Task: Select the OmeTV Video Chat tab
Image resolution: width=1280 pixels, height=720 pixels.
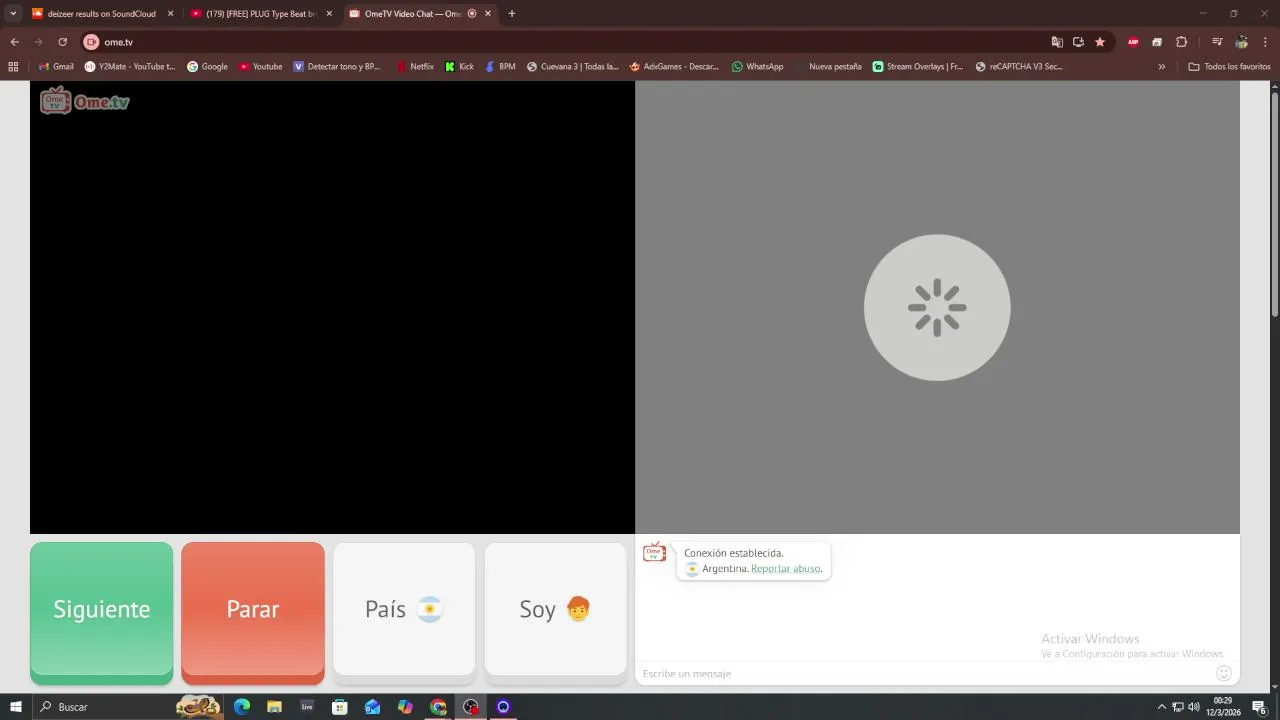Action: tap(420, 14)
